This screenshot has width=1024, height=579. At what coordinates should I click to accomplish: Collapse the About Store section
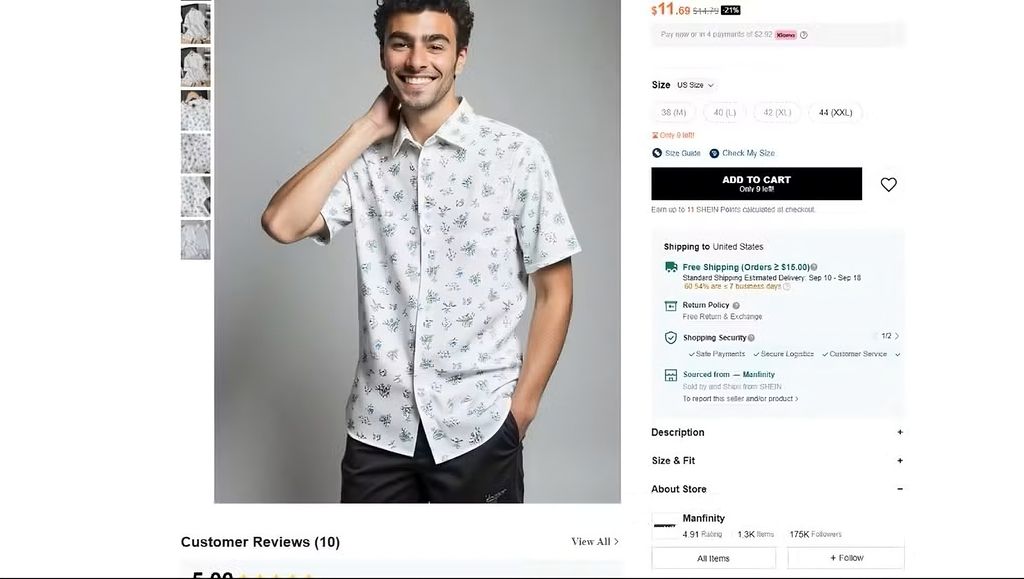pos(899,489)
